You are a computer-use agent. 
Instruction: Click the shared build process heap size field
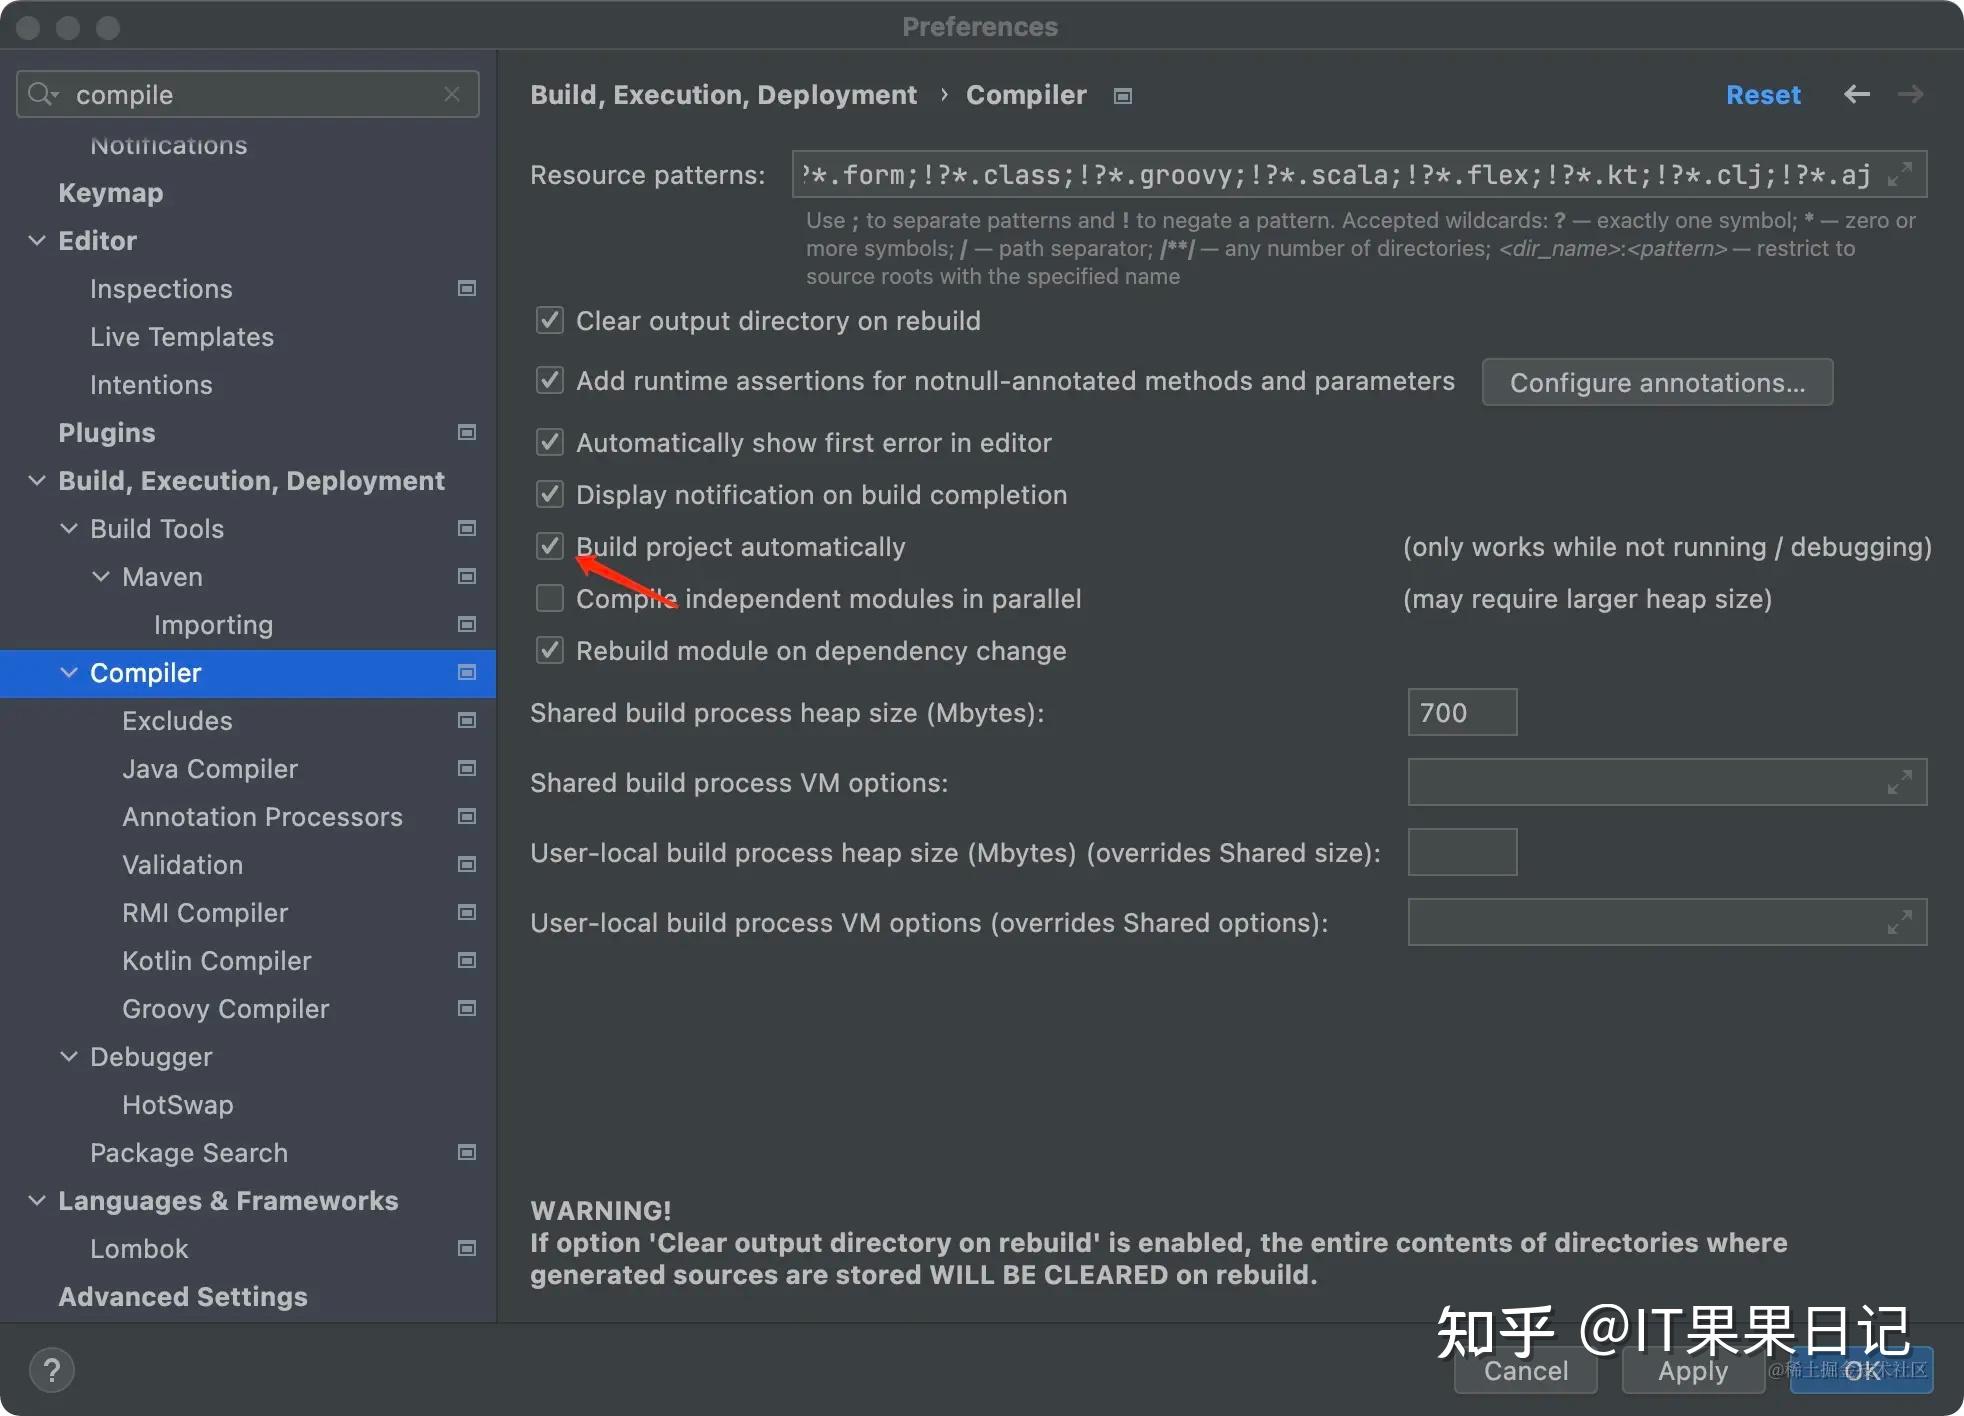point(1461,712)
